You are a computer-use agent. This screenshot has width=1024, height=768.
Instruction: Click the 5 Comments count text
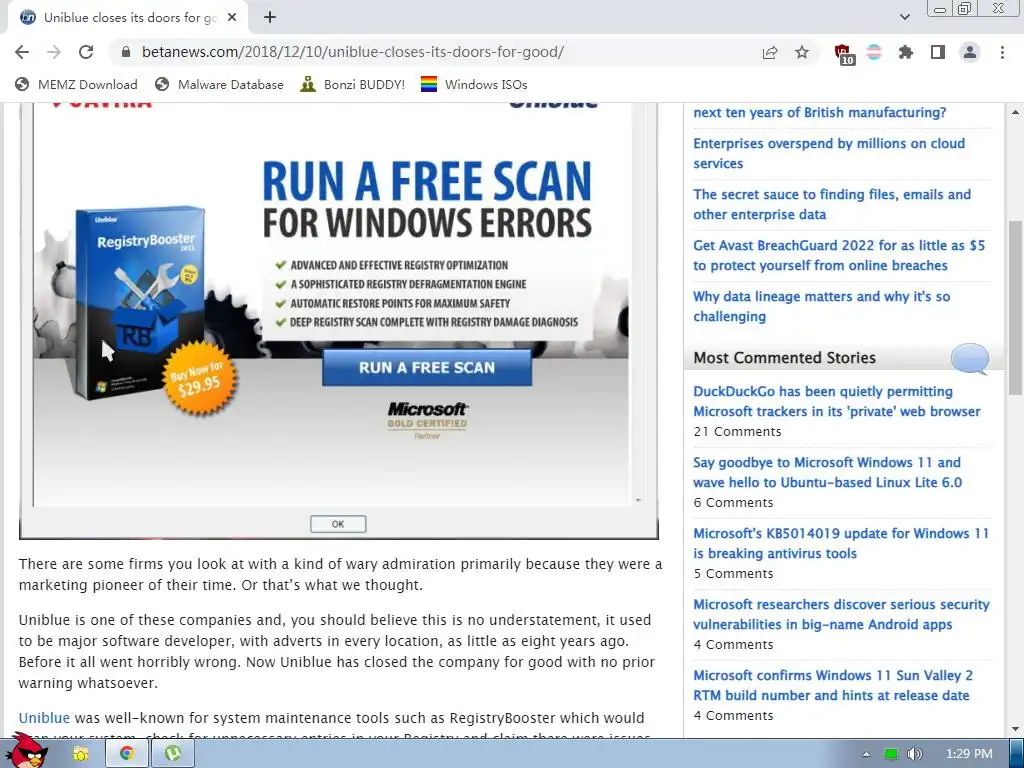733,573
